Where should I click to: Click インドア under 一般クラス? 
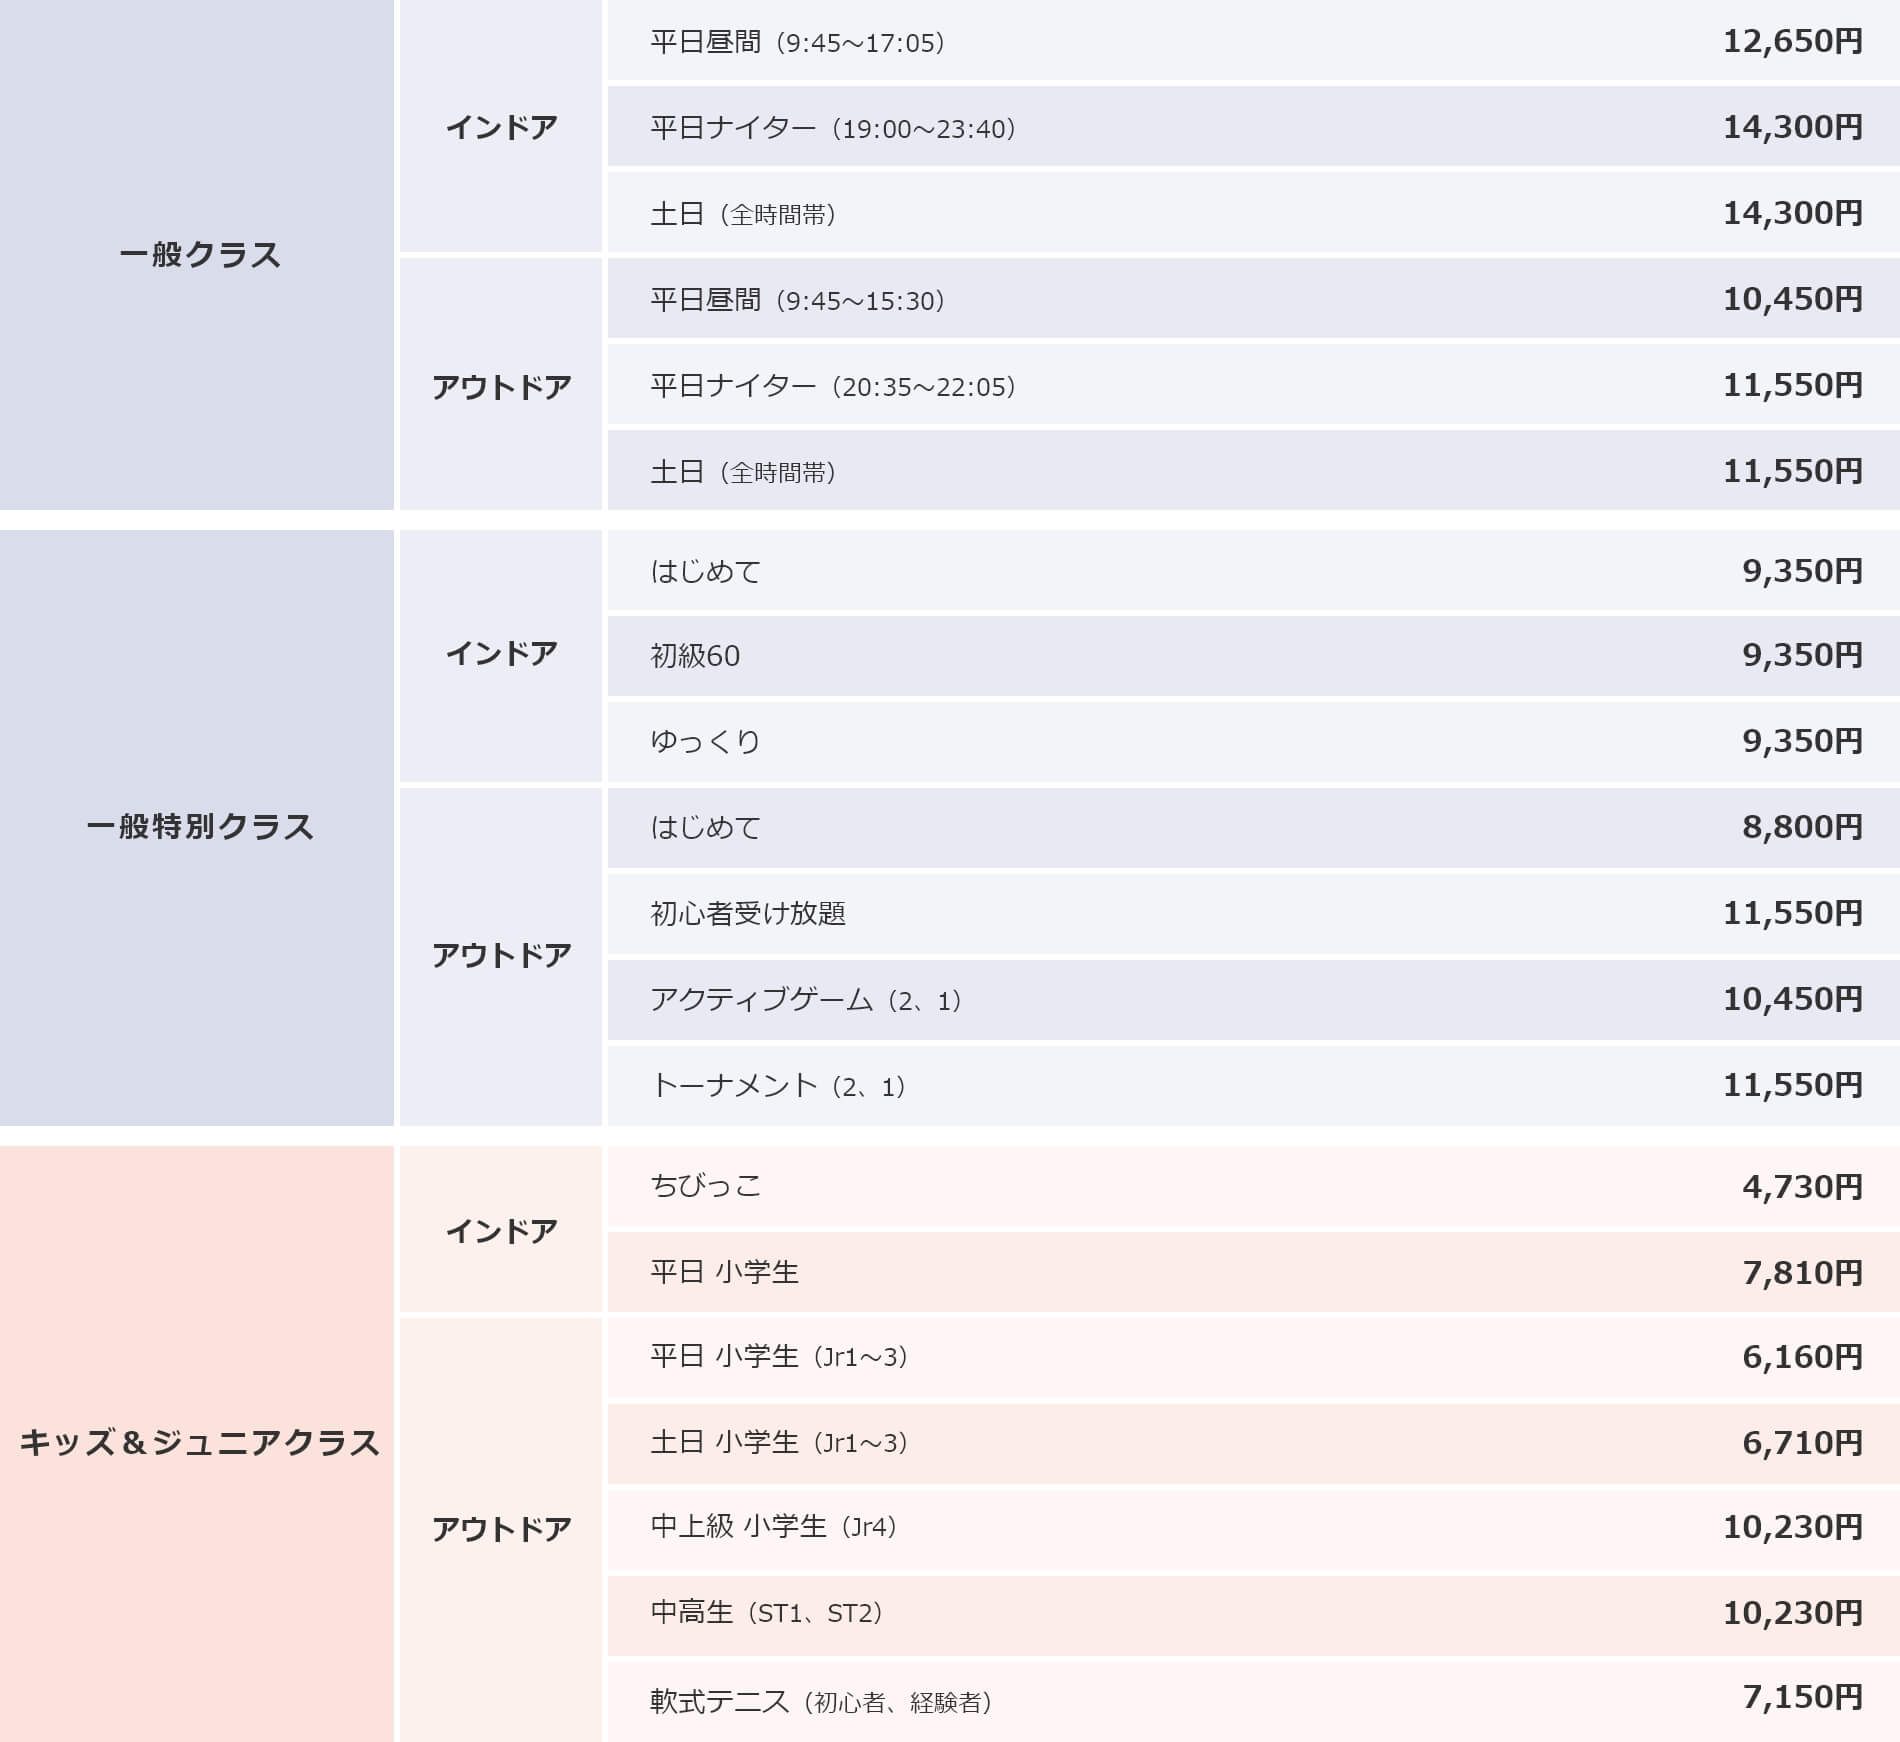pyautogui.click(x=500, y=127)
